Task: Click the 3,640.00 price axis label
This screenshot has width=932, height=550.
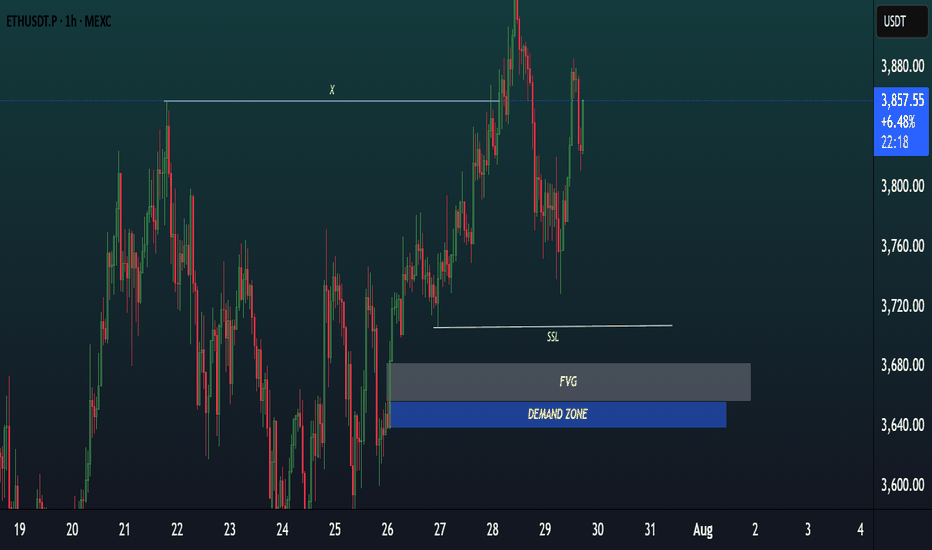Action: pos(902,425)
